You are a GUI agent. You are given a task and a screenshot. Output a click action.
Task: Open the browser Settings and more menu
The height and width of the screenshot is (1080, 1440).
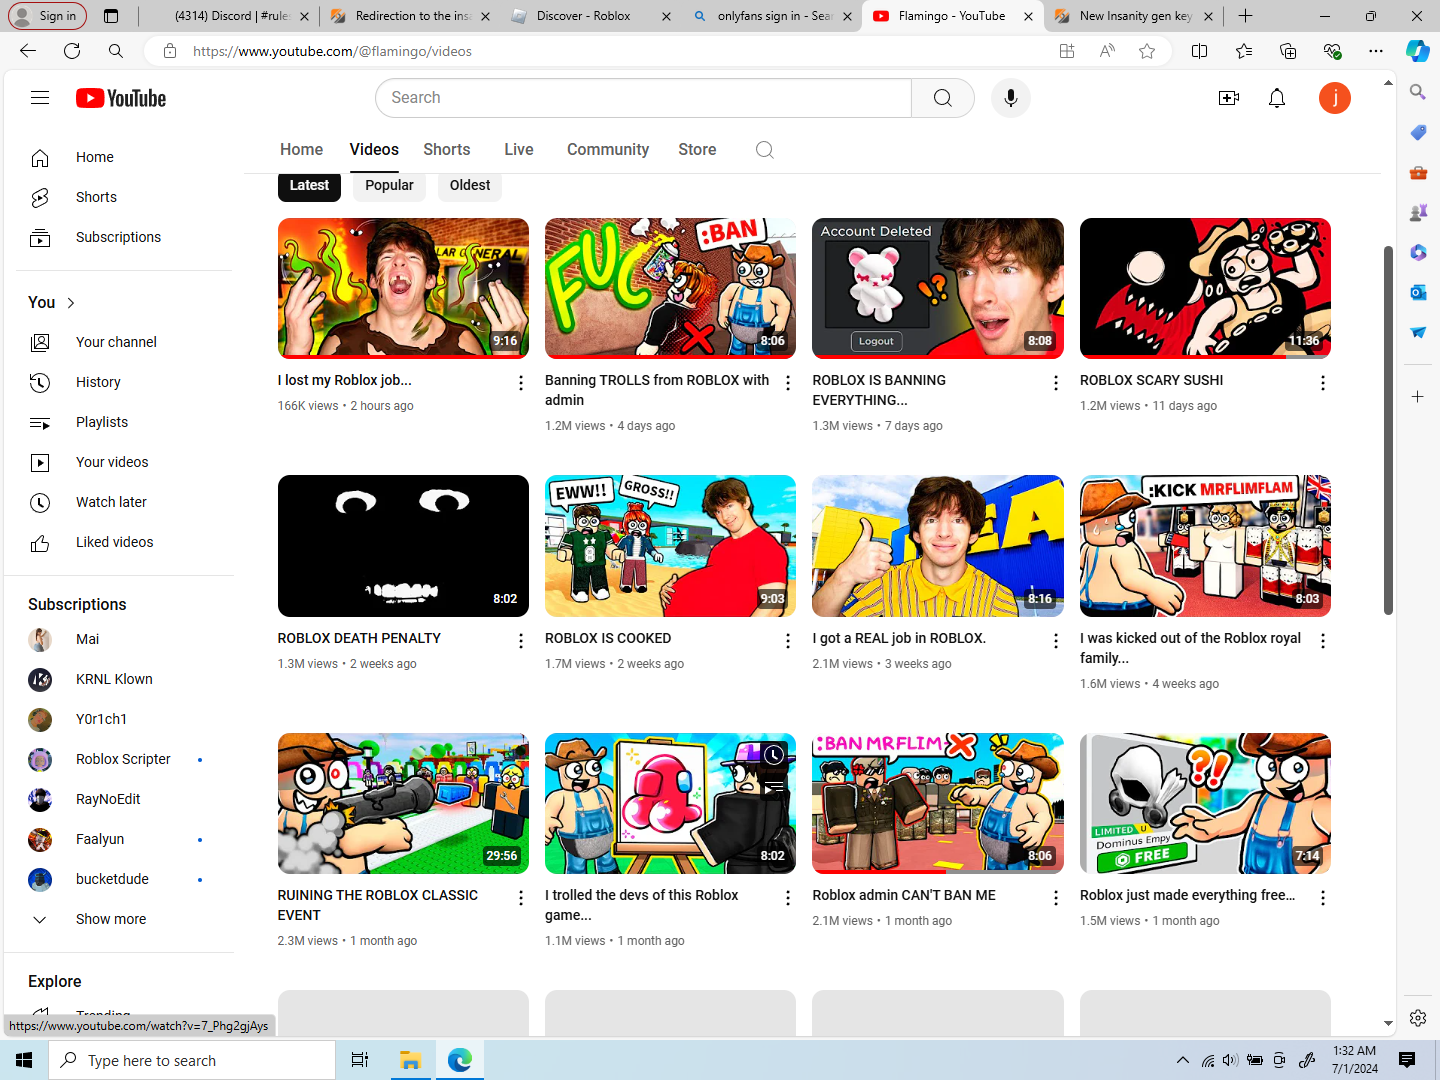(x=1376, y=51)
